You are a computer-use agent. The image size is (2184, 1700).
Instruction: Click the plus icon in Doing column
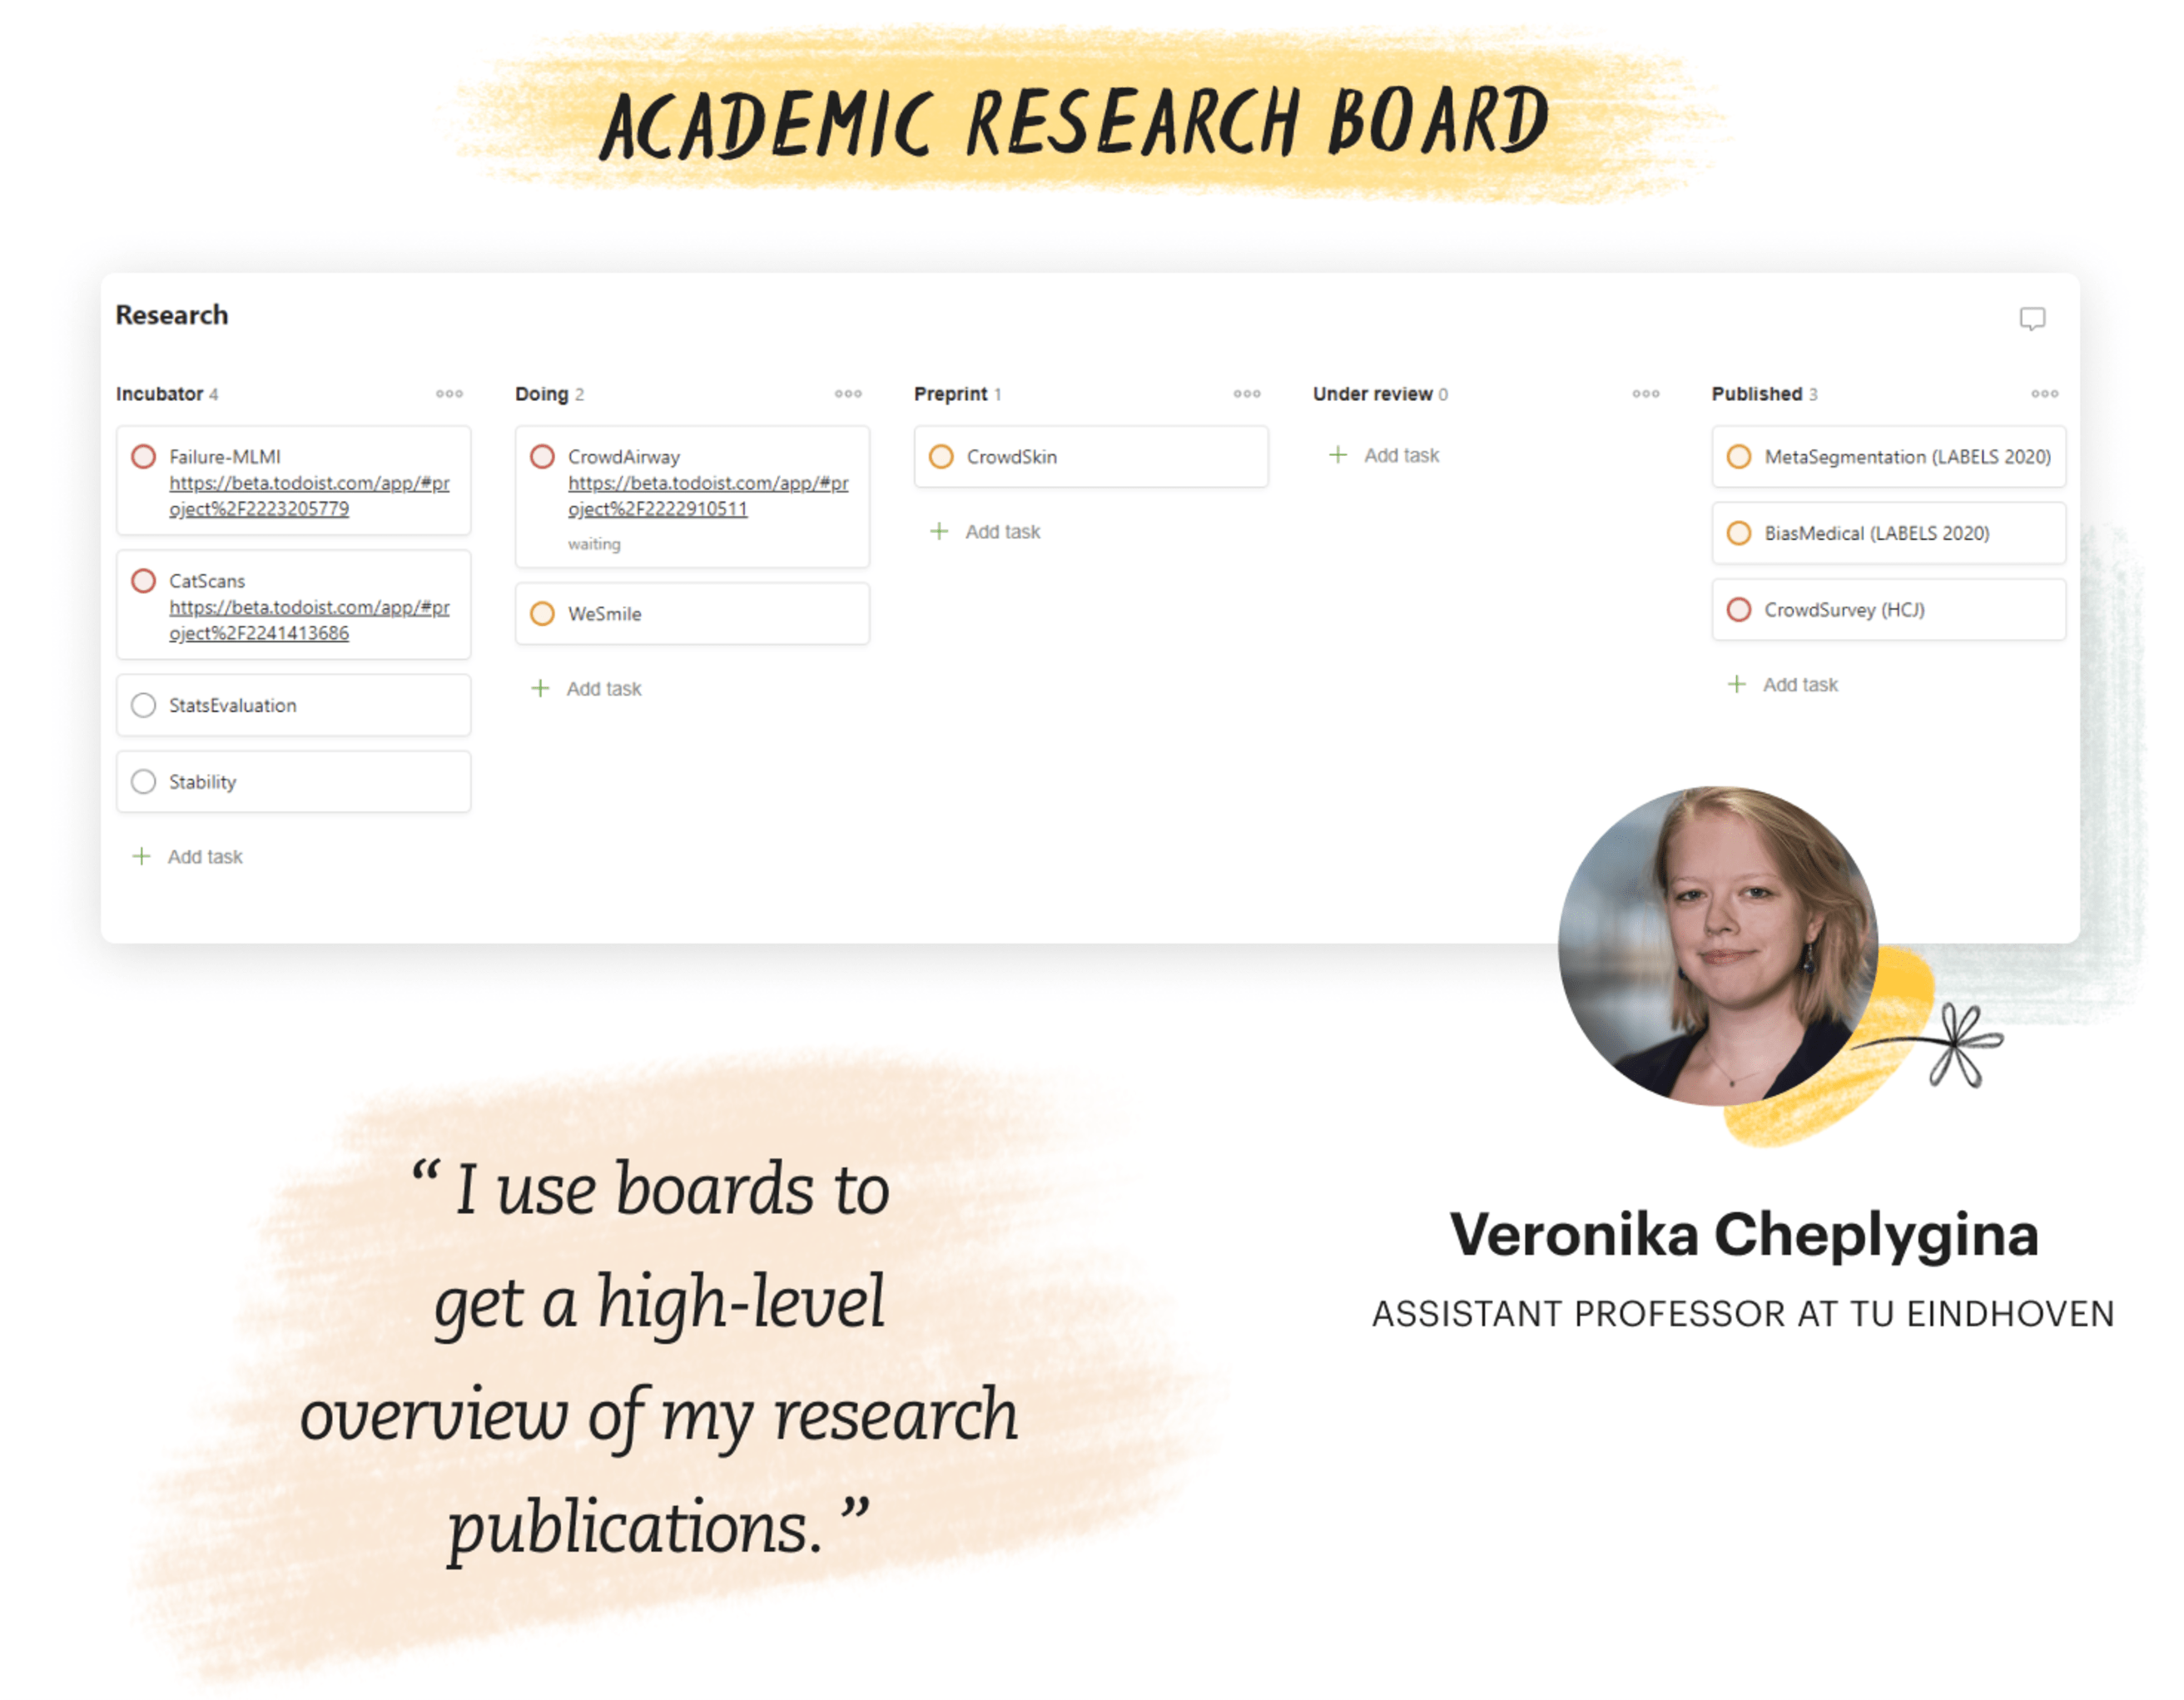(x=541, y=689)
